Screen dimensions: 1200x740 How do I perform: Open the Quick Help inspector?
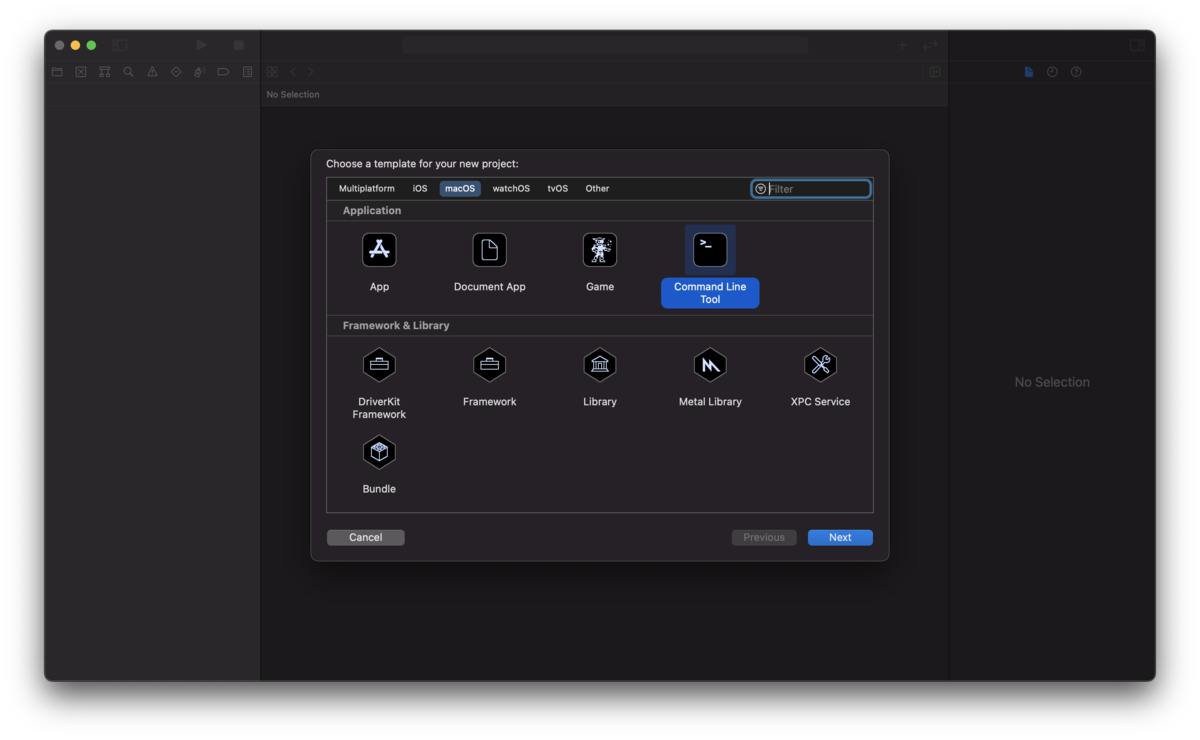[x=1076, y=72]
